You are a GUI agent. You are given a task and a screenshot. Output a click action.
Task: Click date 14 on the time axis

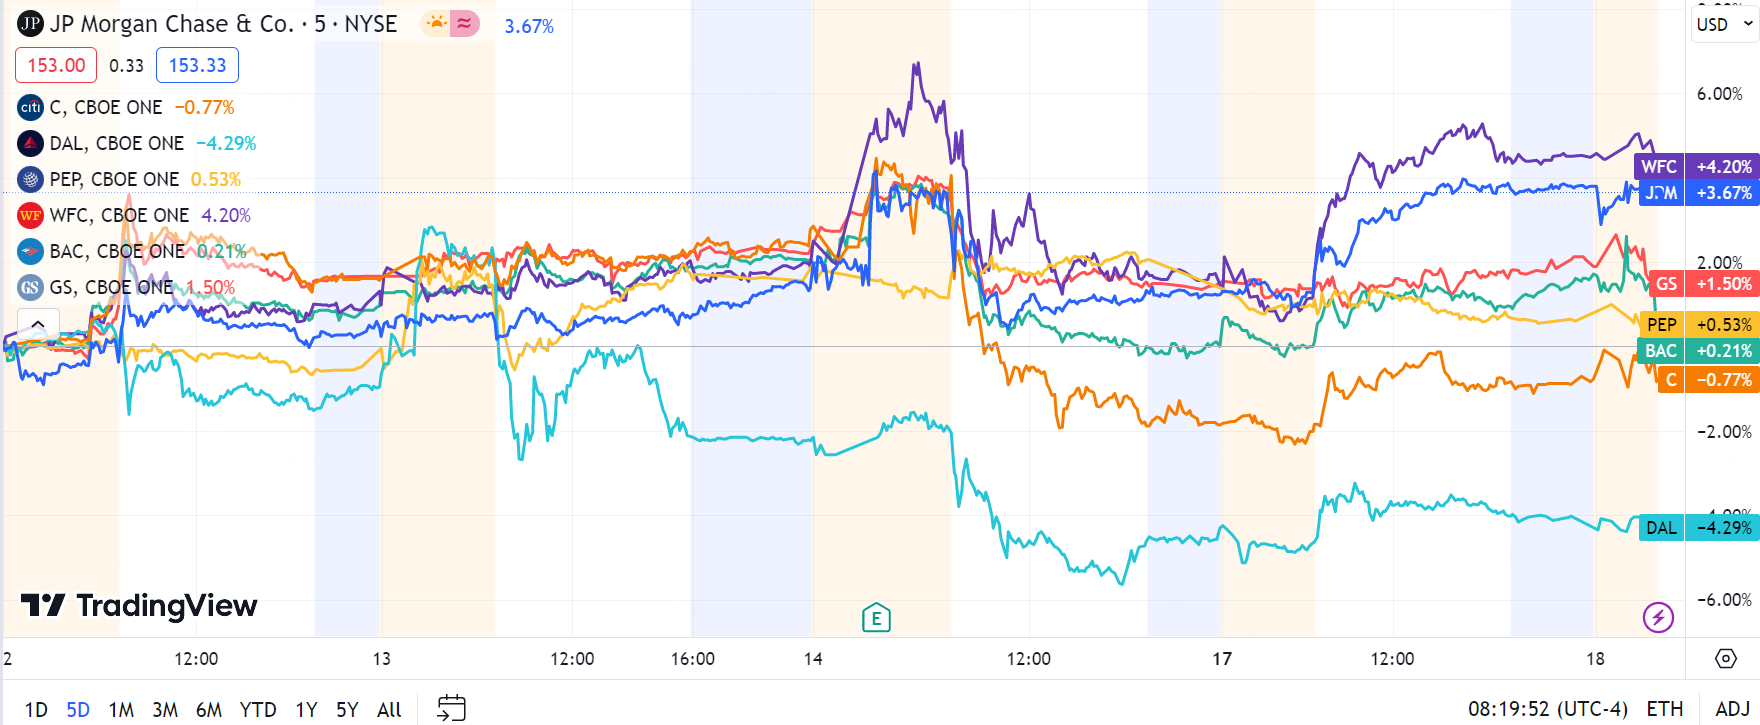coord(813,659)
